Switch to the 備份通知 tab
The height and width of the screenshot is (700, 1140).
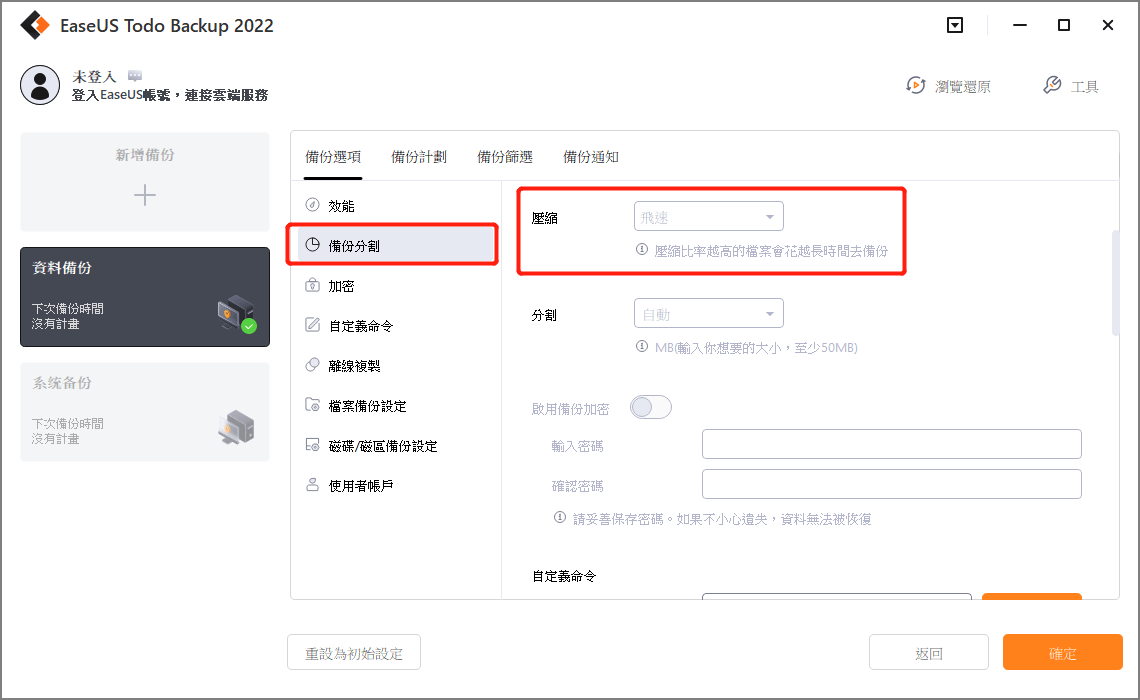click(x=591, y=157)
